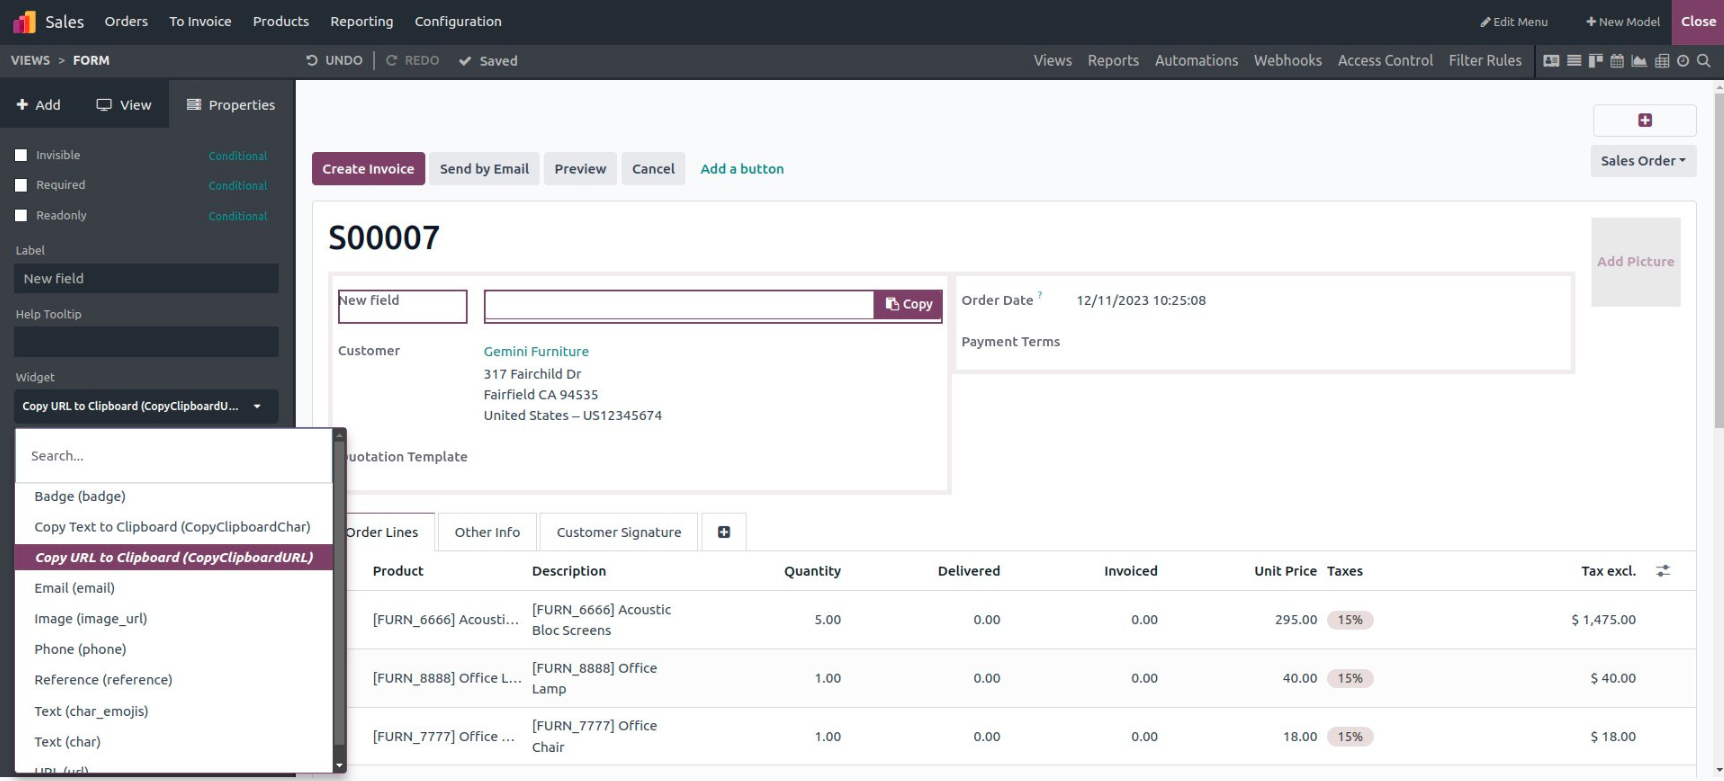Open the Kanban view editor icon
1724x781 pixels.
coord(1596,61)
